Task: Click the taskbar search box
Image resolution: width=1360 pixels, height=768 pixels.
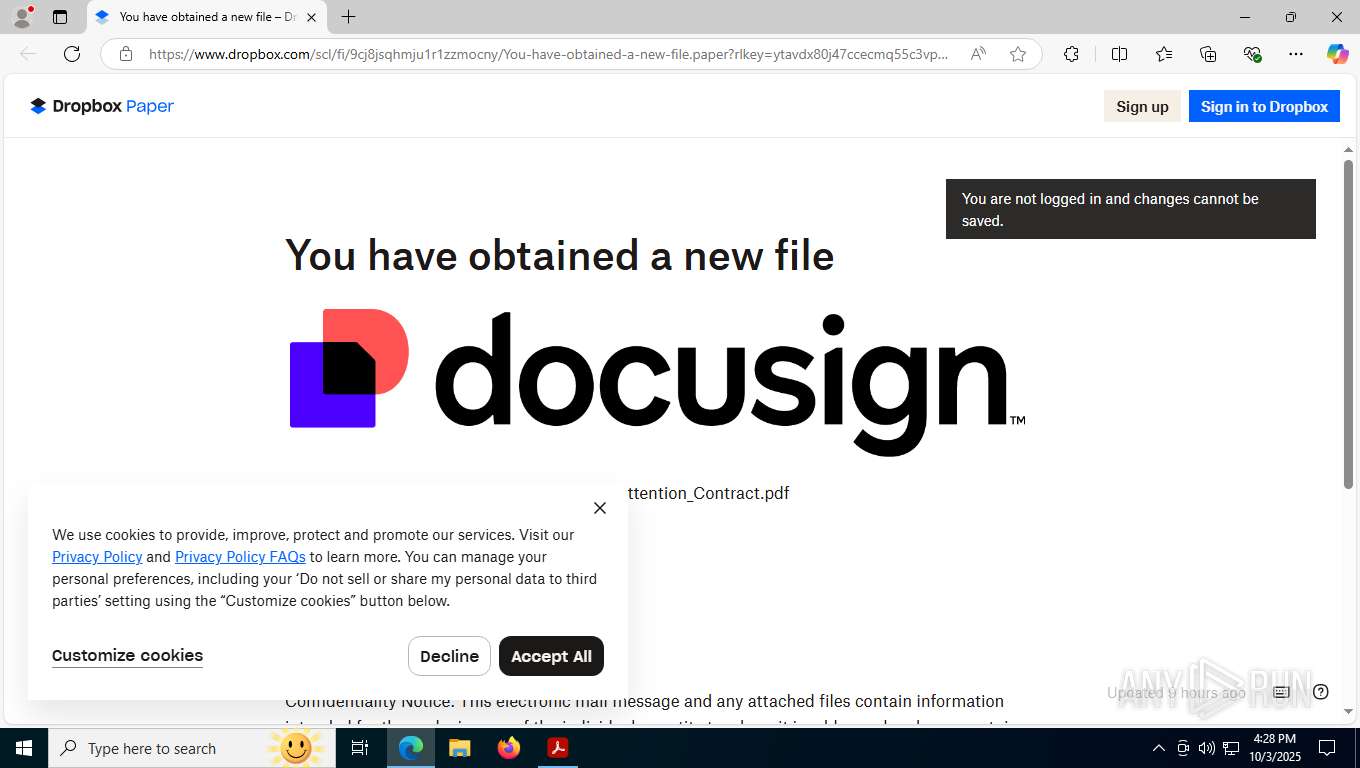Action: point(192,748)
